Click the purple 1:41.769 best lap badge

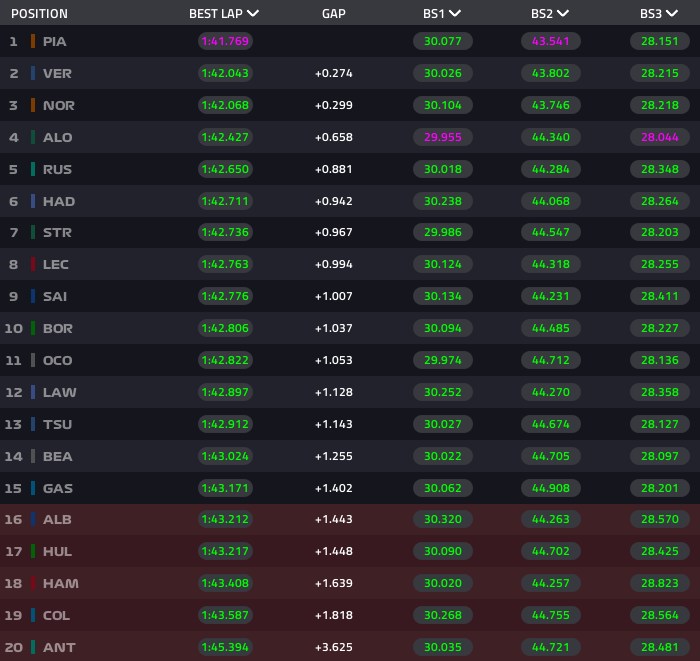coord(225,41)
